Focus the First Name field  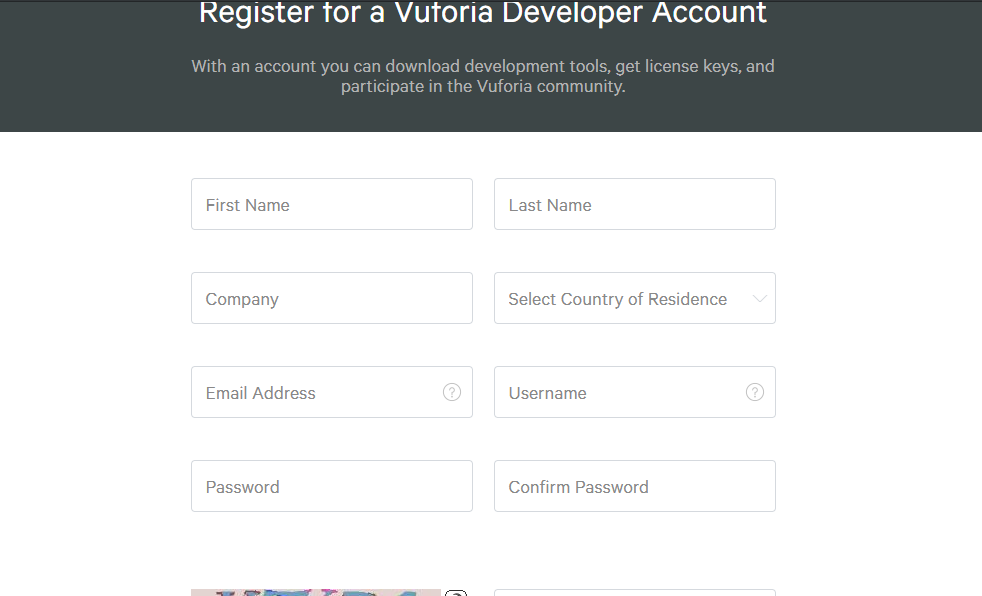tap(332, 204)
